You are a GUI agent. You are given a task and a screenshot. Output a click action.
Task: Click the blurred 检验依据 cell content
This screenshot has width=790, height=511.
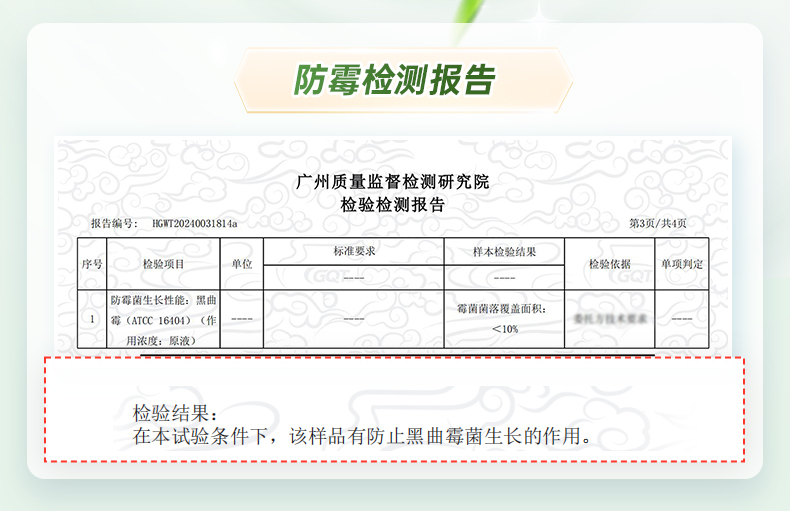609,318
